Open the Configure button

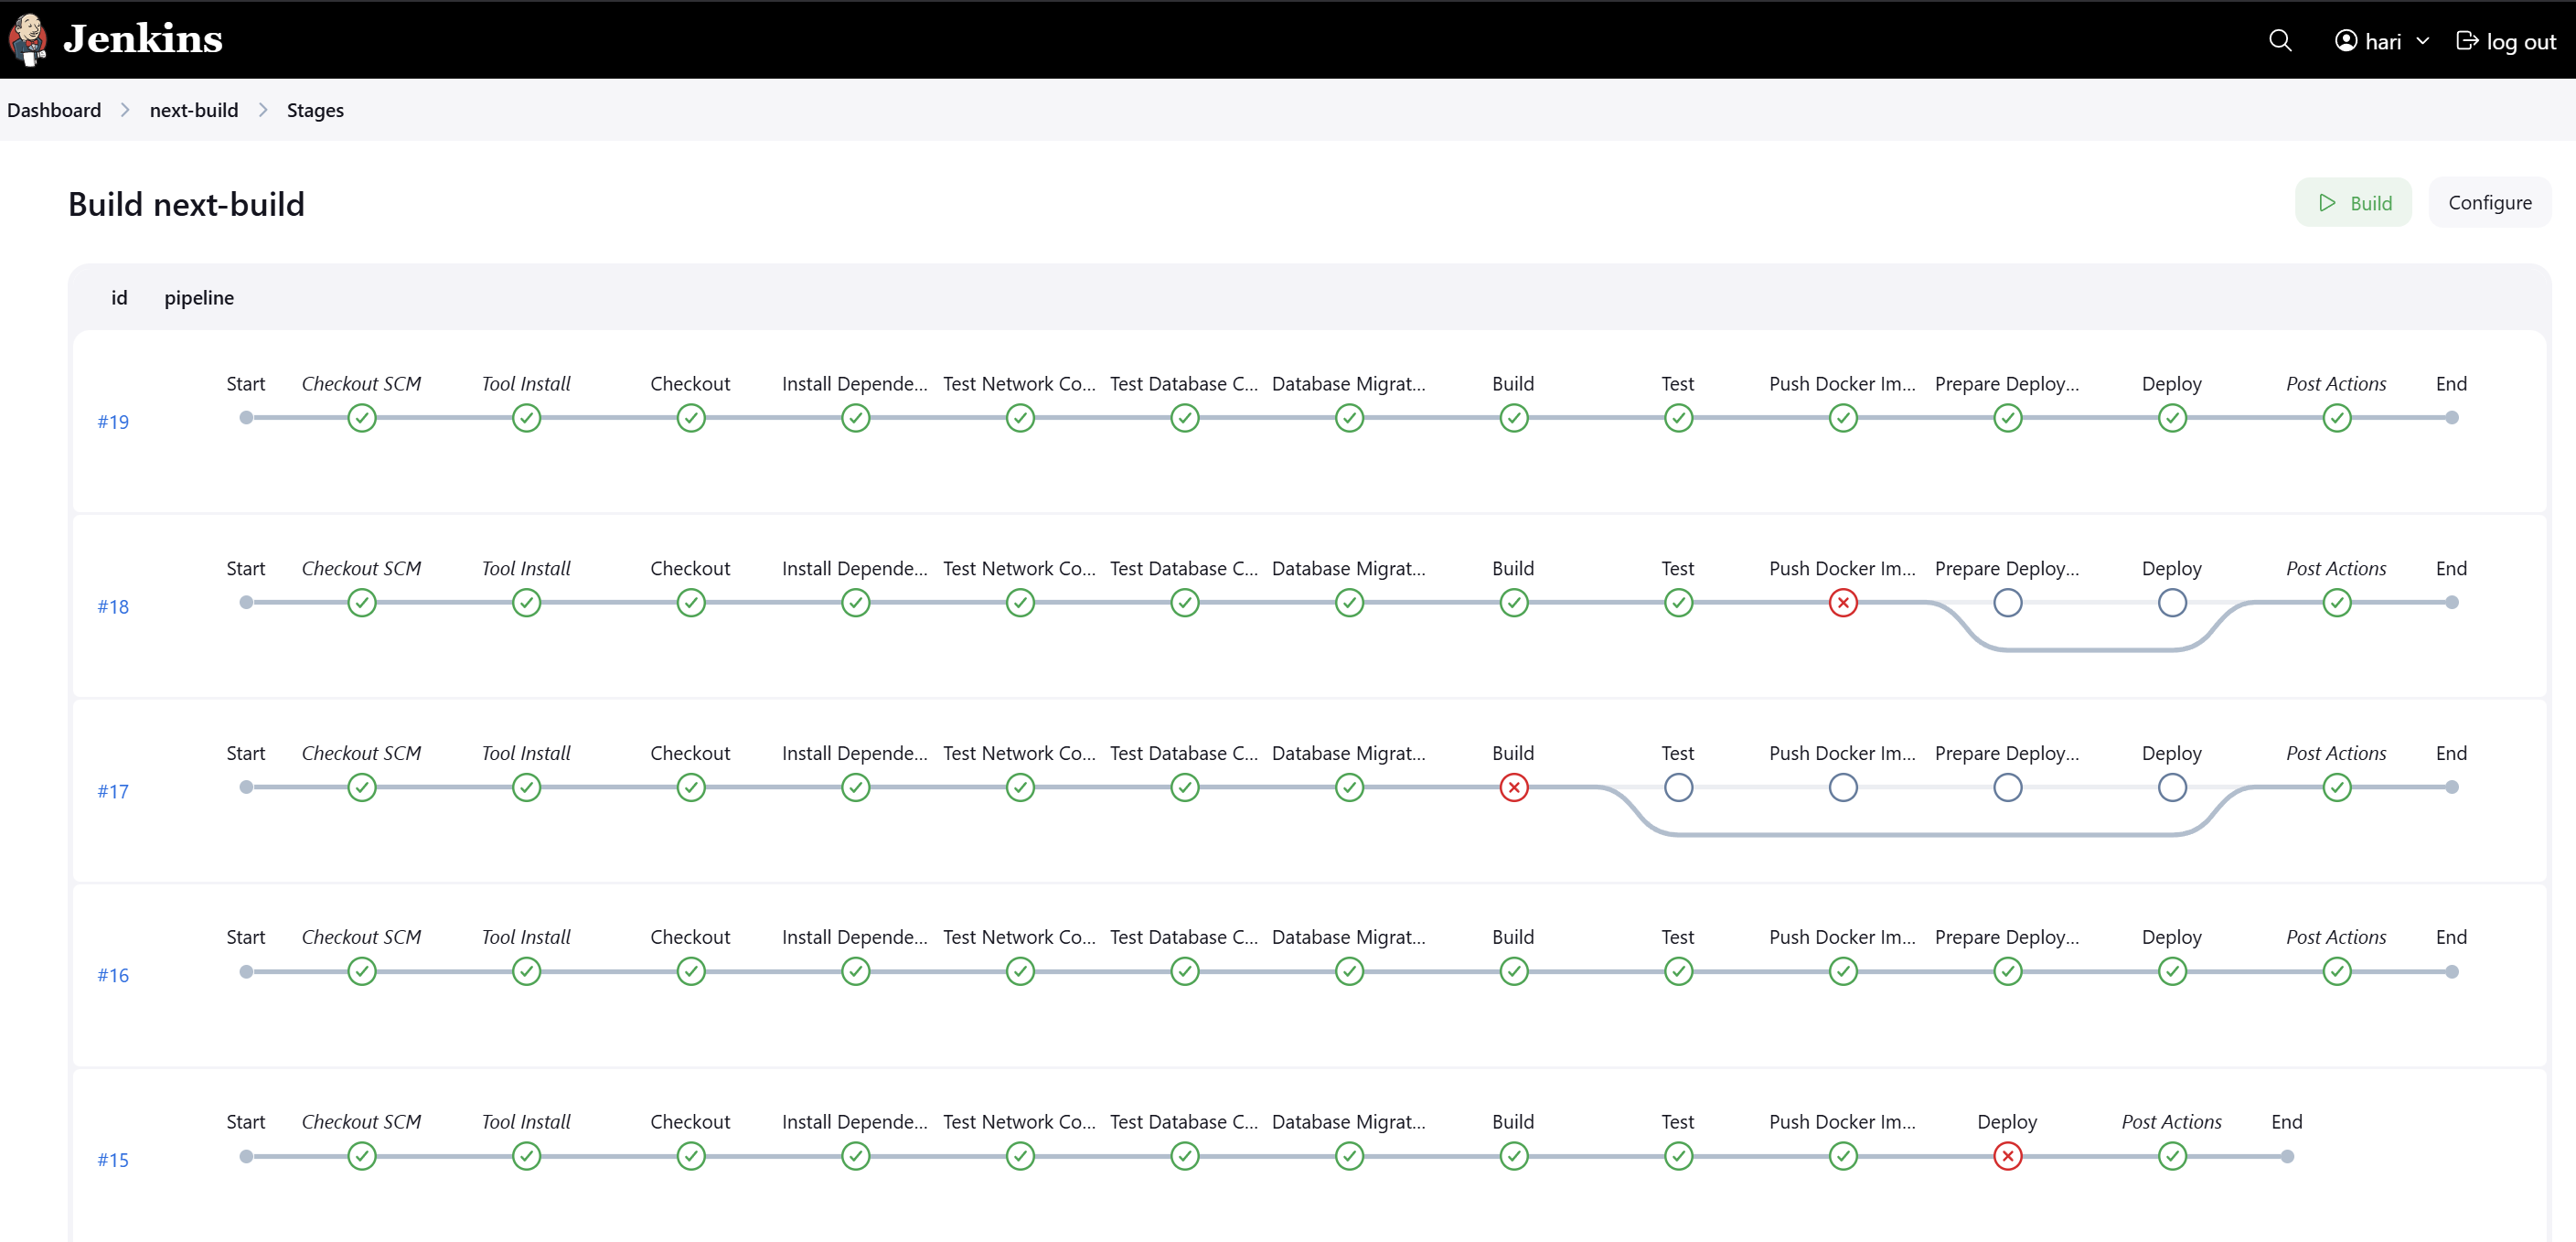coord(2490,203)
